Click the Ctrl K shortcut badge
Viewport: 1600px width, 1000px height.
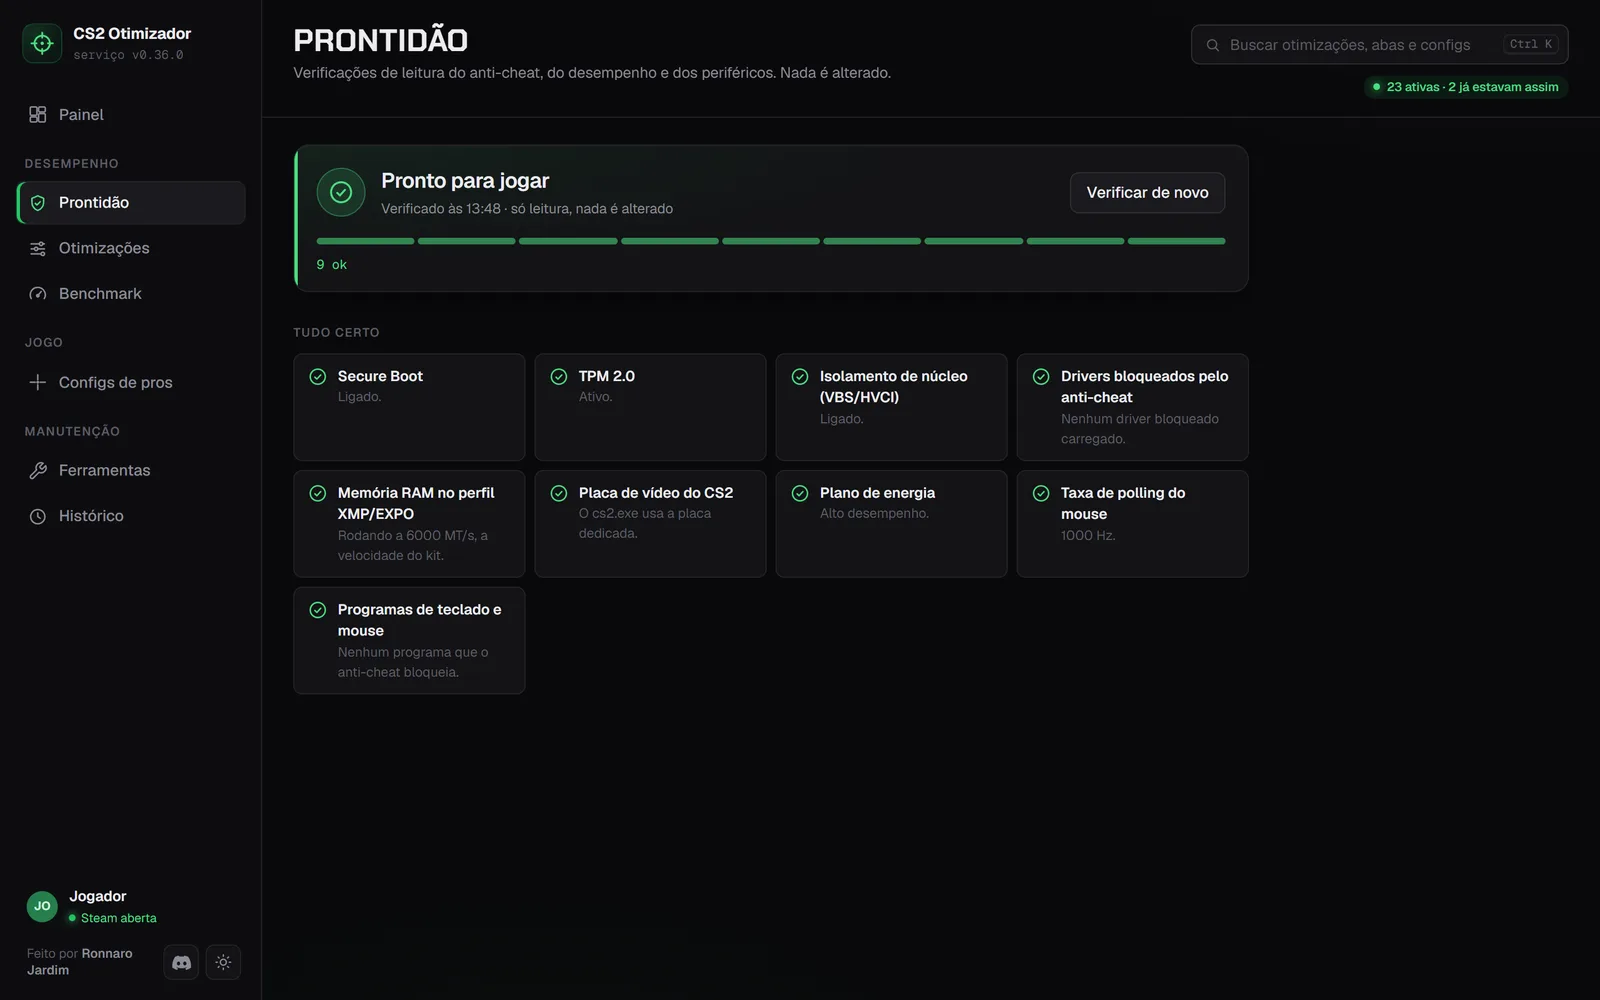1531,44
